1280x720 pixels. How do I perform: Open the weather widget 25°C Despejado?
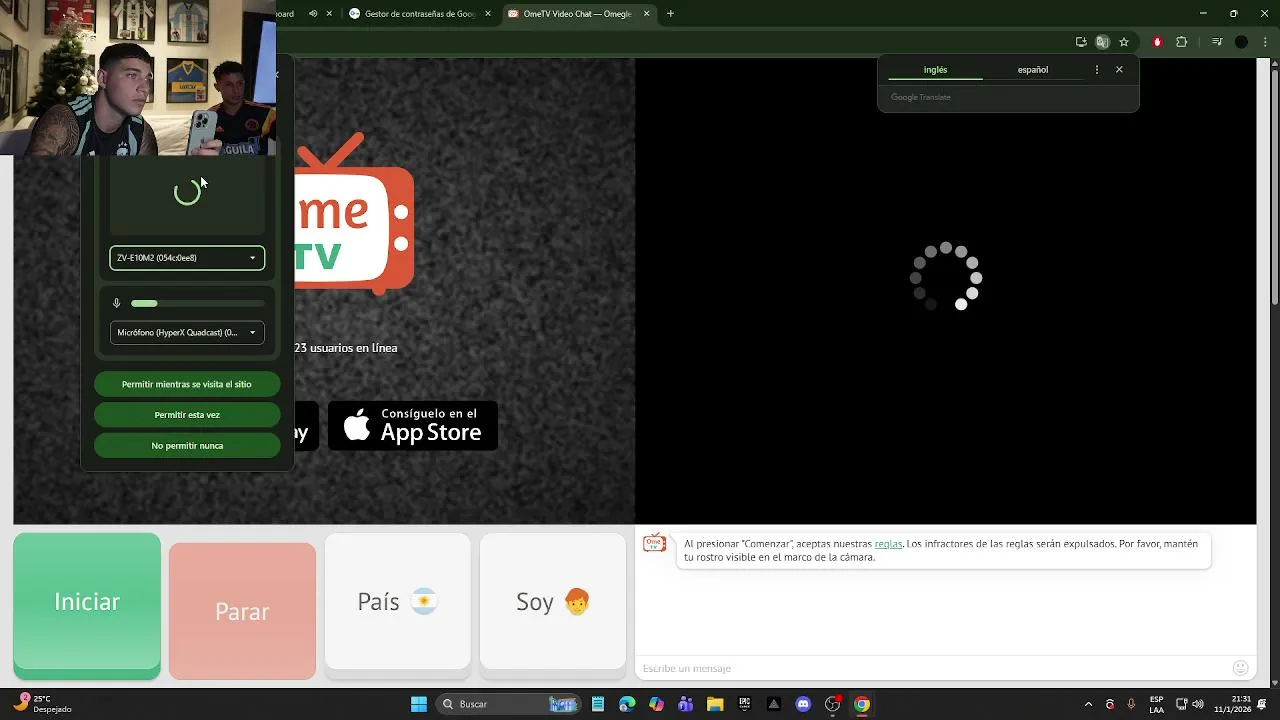[x=44, y=704]
